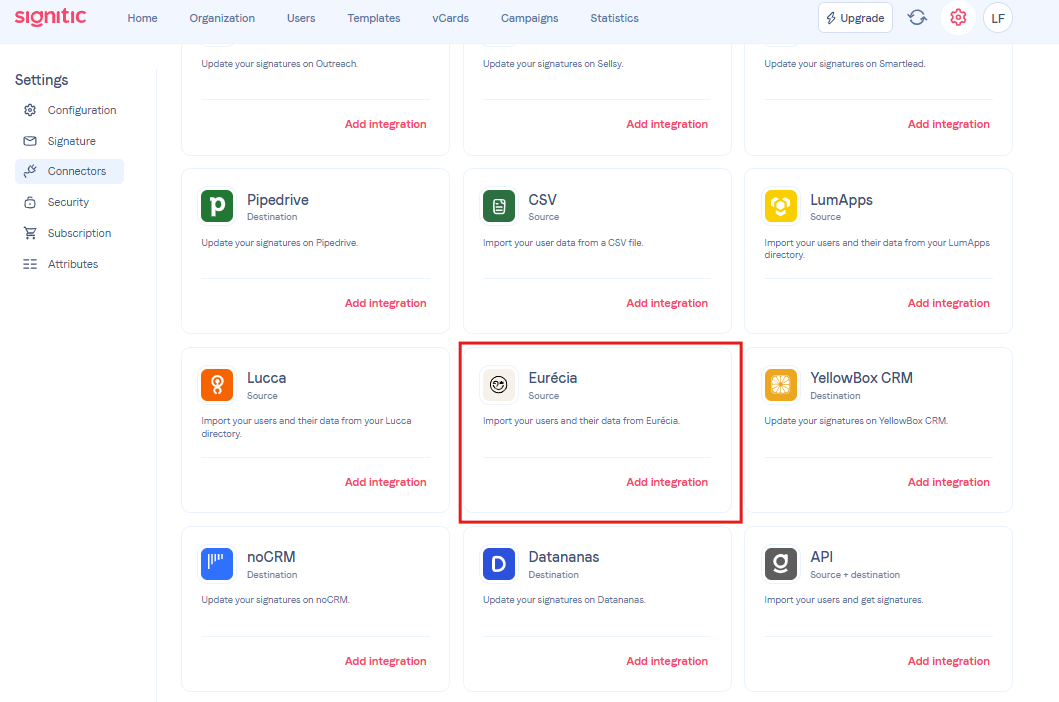Click the Signature envelope sidebar icon
Viewport: 1059px width, 702px height.
coord(30,141)
